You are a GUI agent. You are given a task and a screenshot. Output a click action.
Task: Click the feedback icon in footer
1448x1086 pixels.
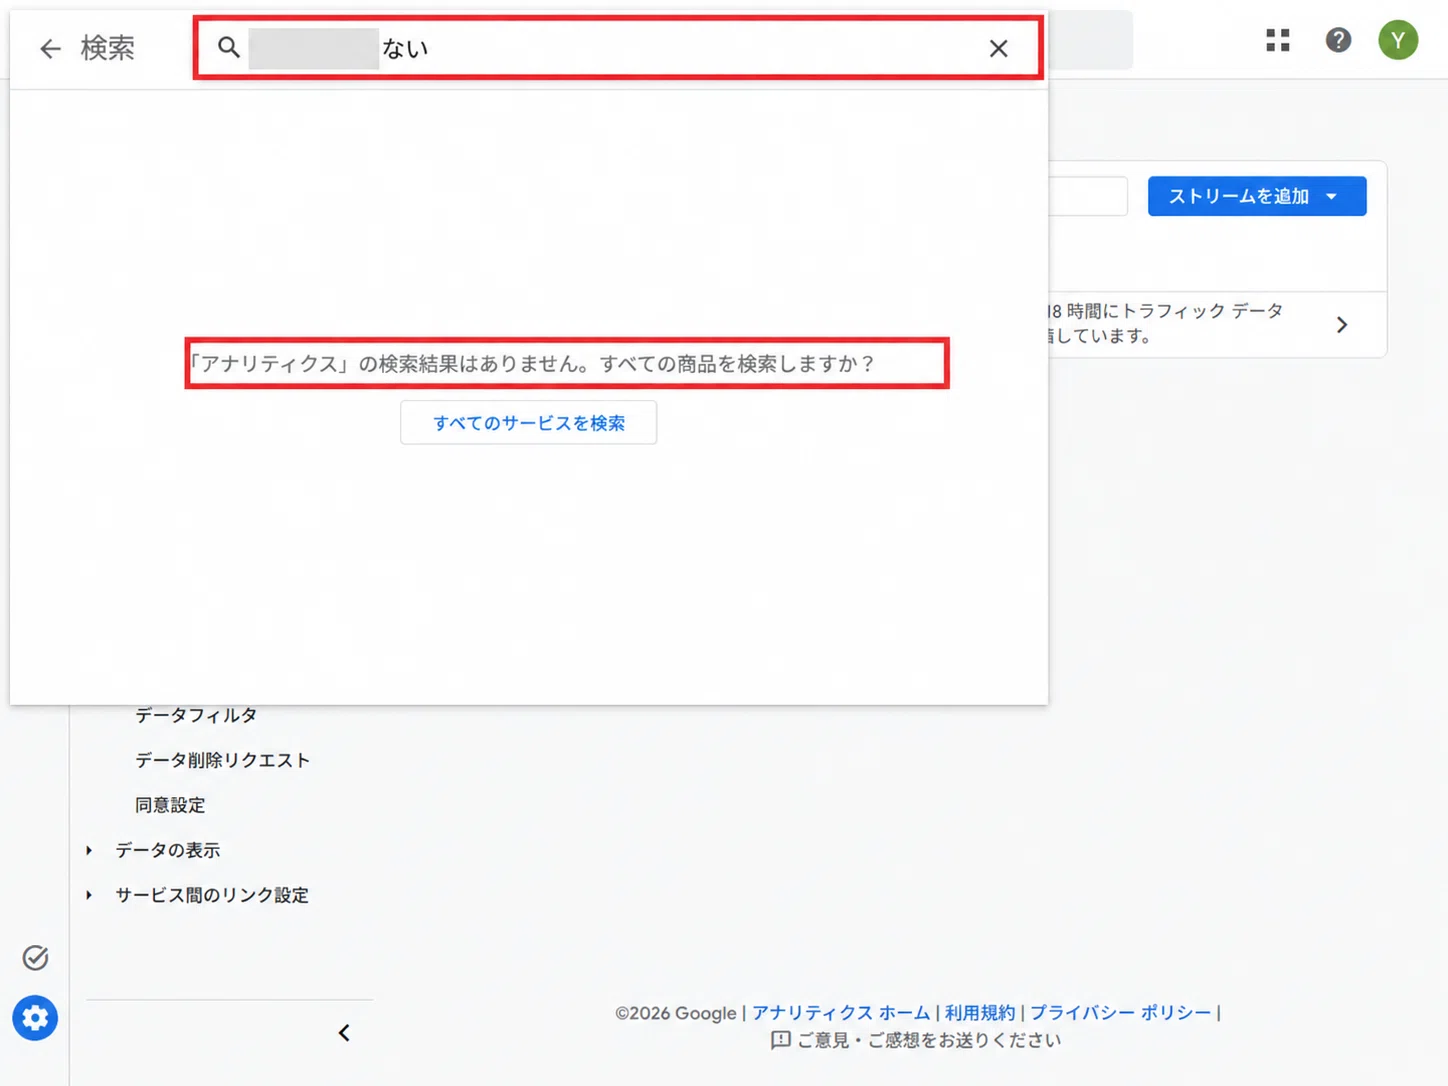[780, 1040]
